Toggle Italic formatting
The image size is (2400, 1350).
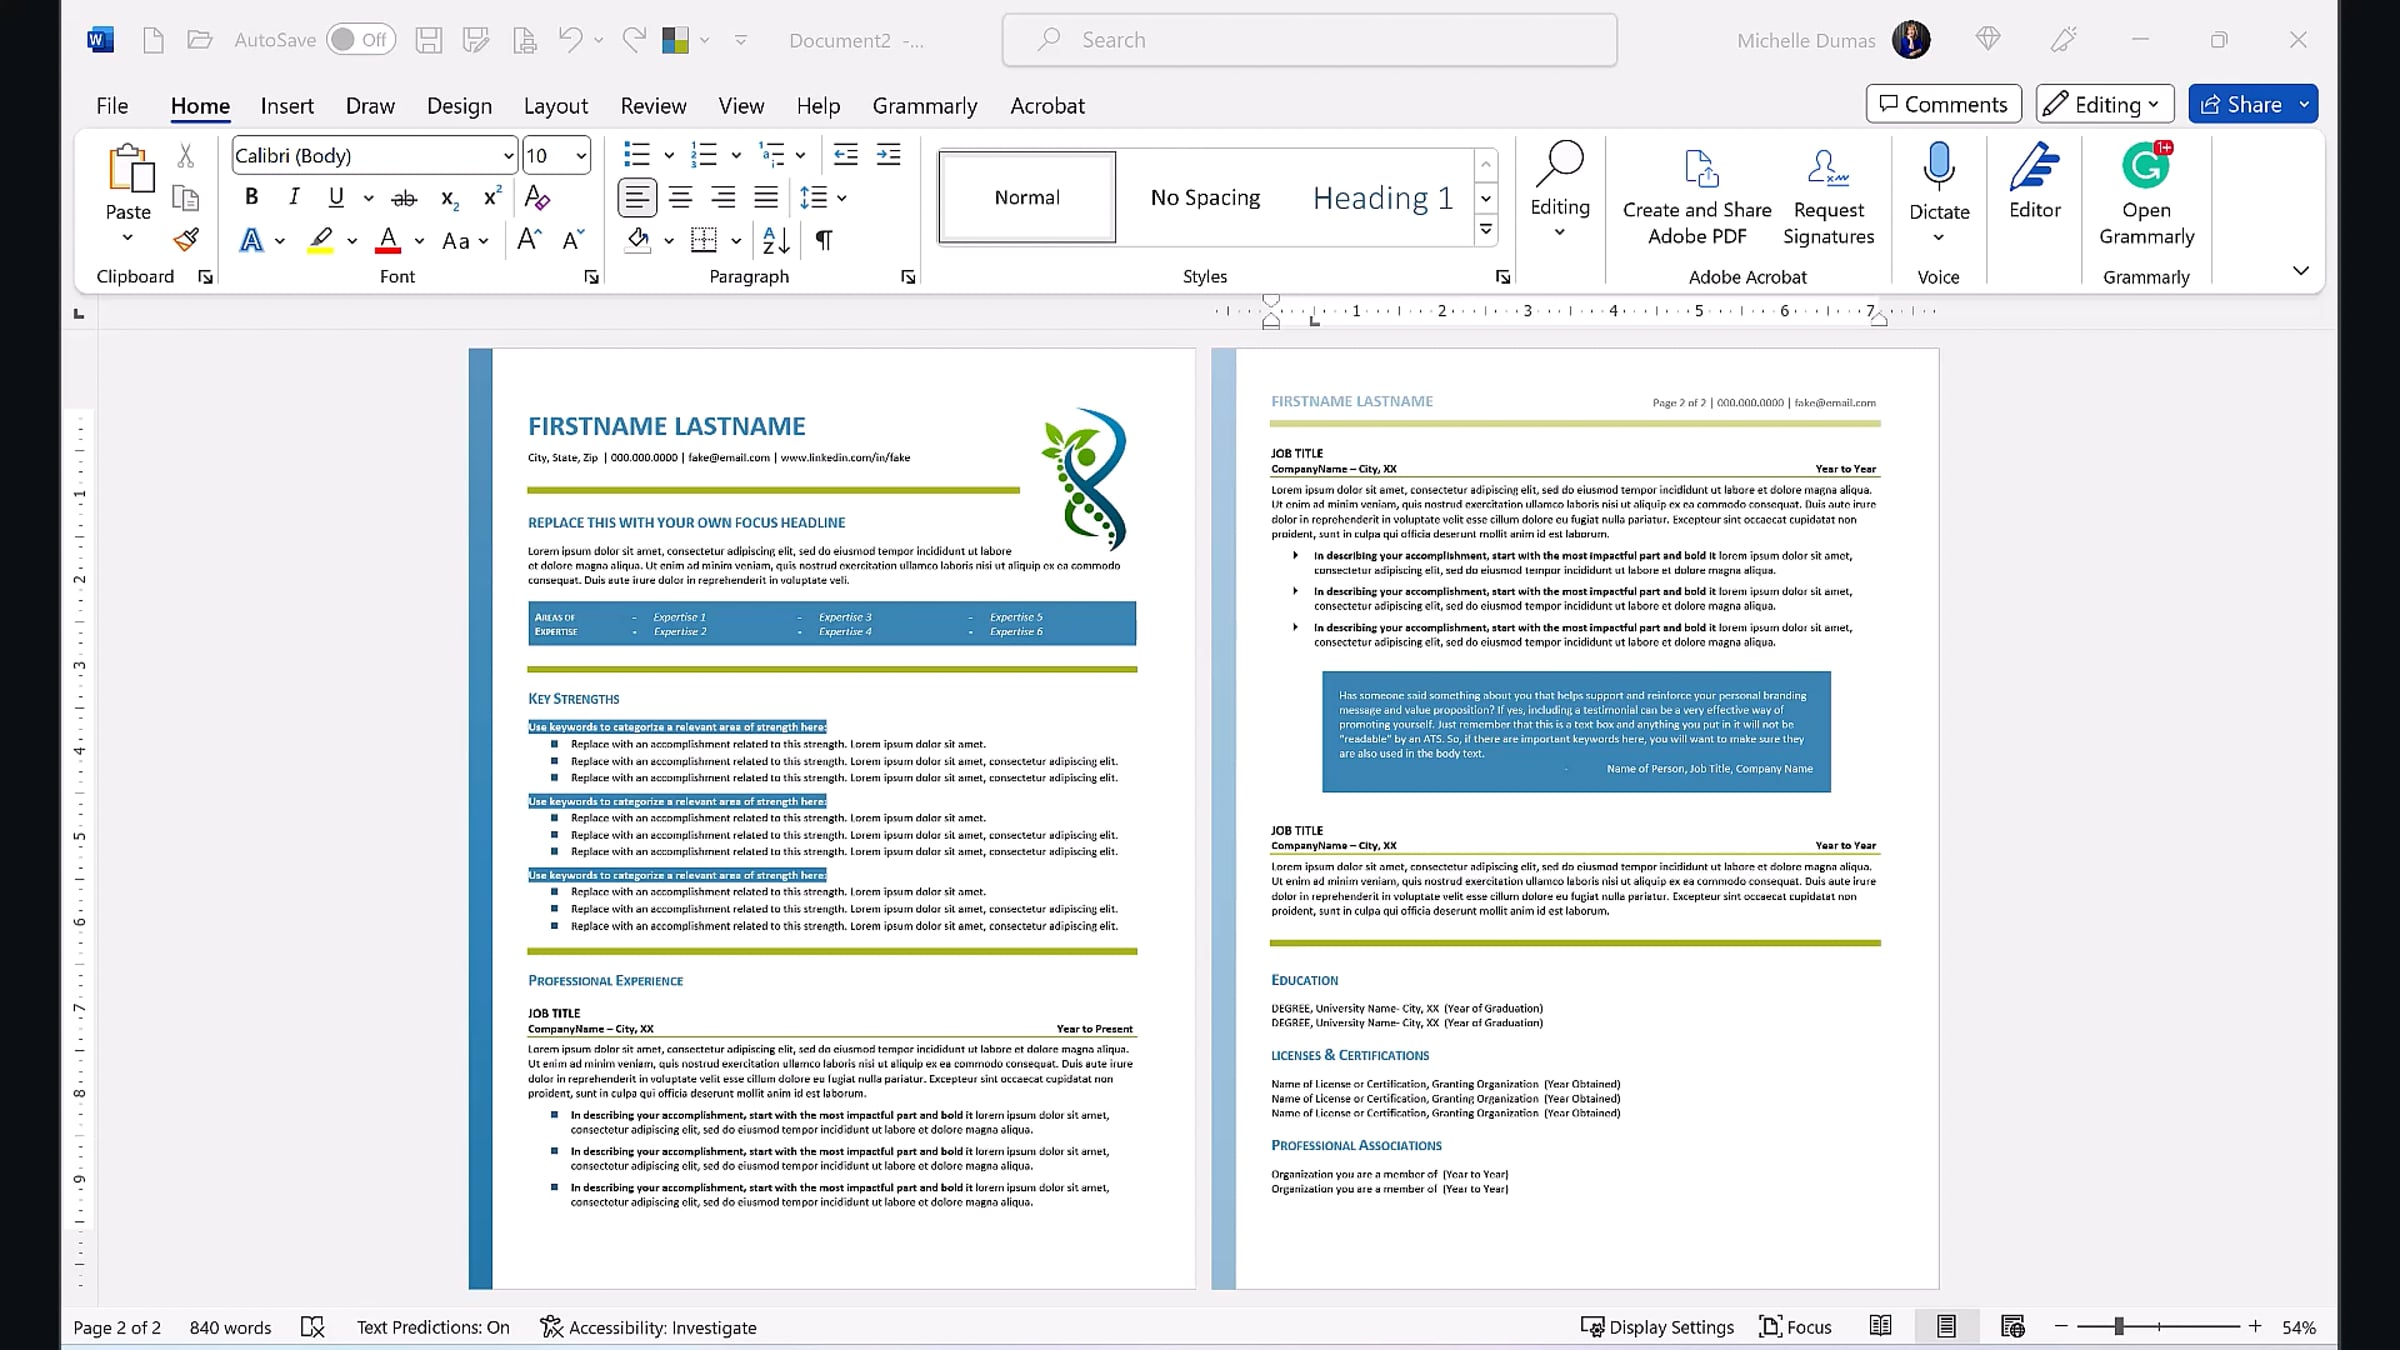[294, 197]
